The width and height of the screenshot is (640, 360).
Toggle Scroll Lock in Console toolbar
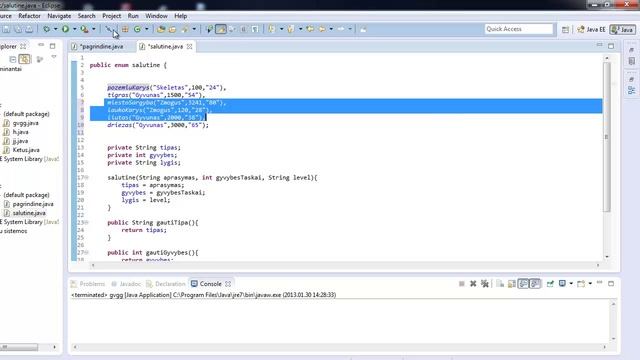512,284
